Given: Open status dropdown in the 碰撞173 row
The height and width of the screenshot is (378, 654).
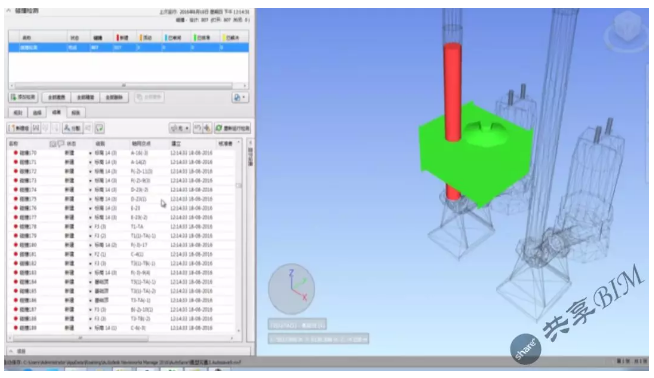Looking at the screenshot, I should 91,181.
